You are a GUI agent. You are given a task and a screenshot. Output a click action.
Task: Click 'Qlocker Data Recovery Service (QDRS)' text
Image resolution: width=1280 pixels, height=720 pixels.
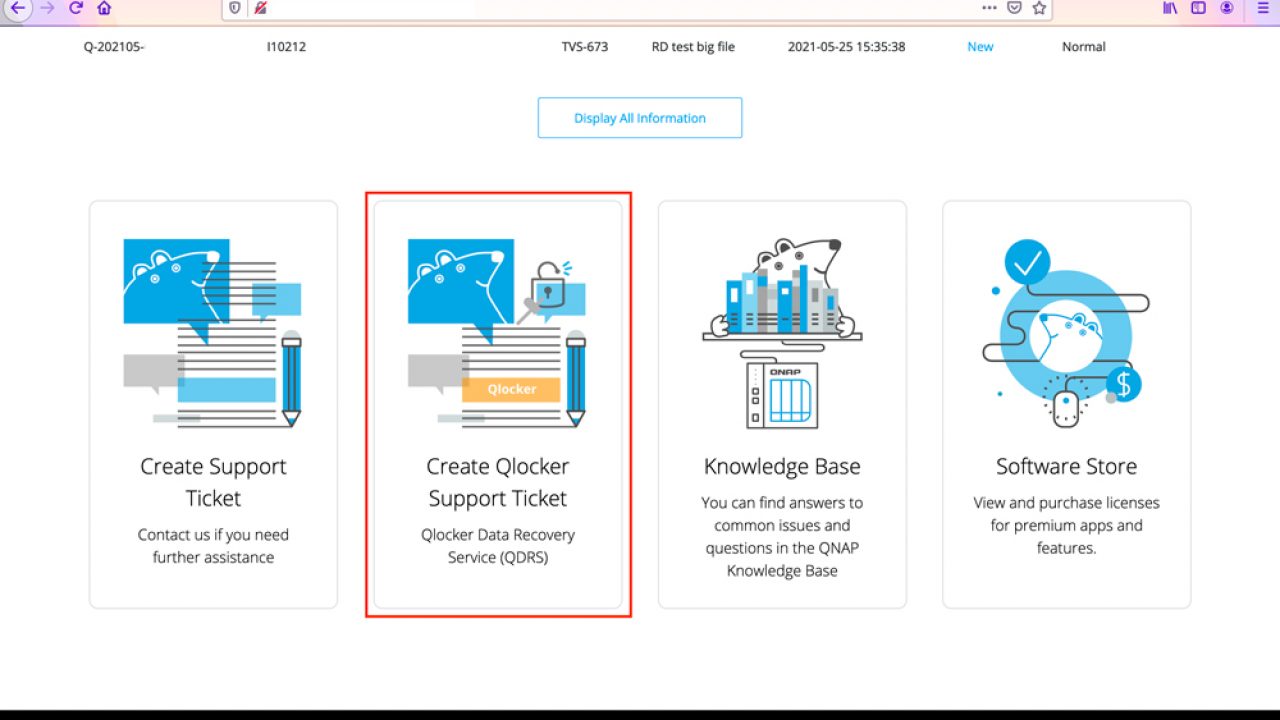498,546
